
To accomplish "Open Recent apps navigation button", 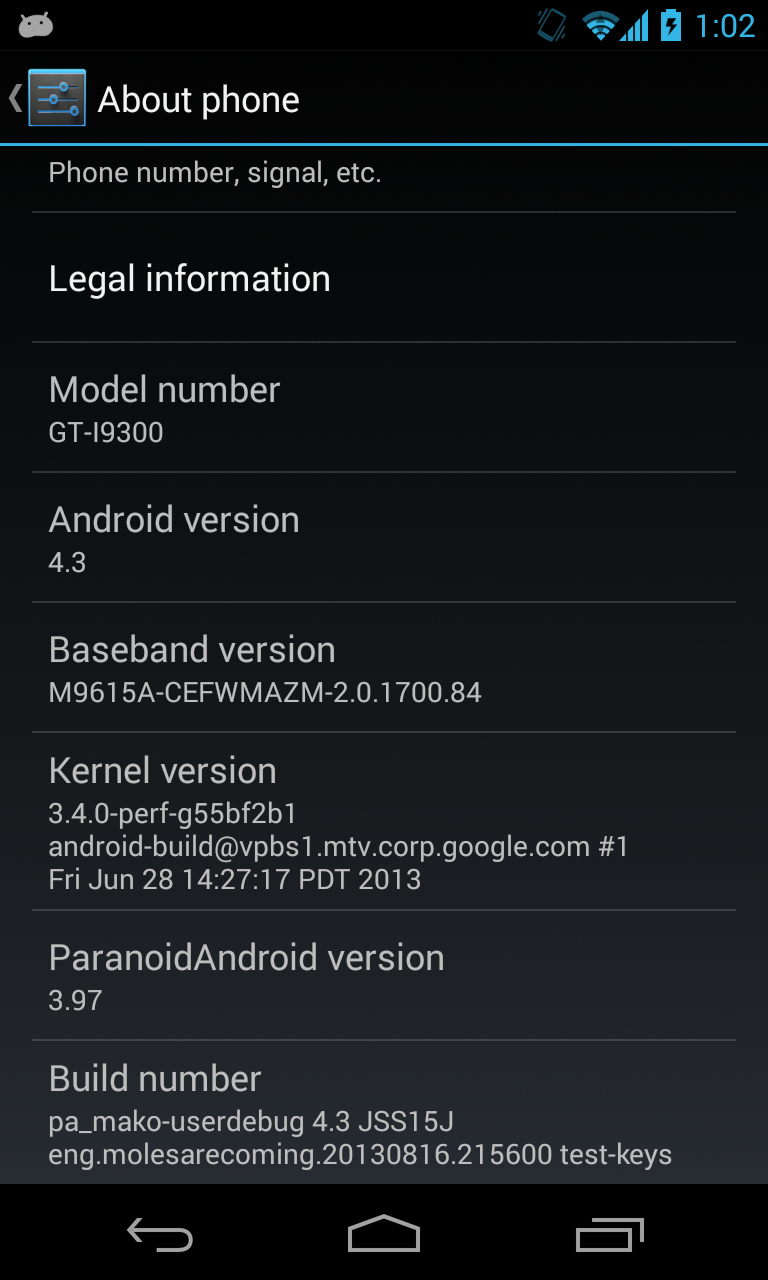I will 609,1233.
